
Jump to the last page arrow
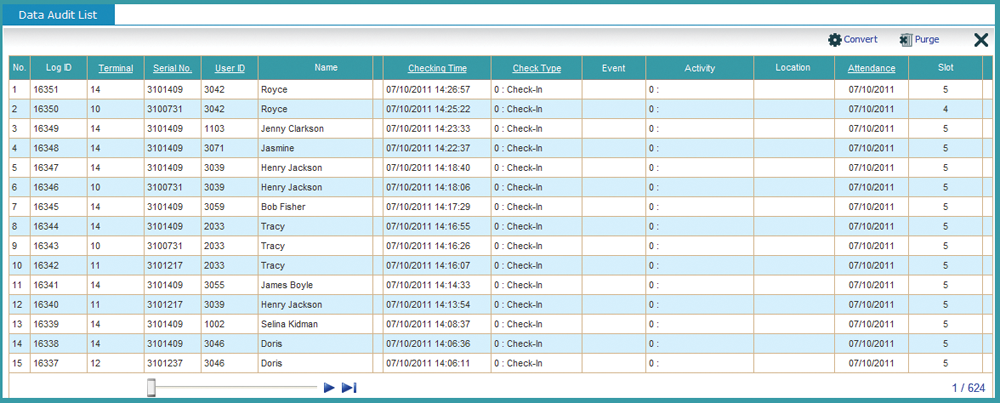[349, 388]
